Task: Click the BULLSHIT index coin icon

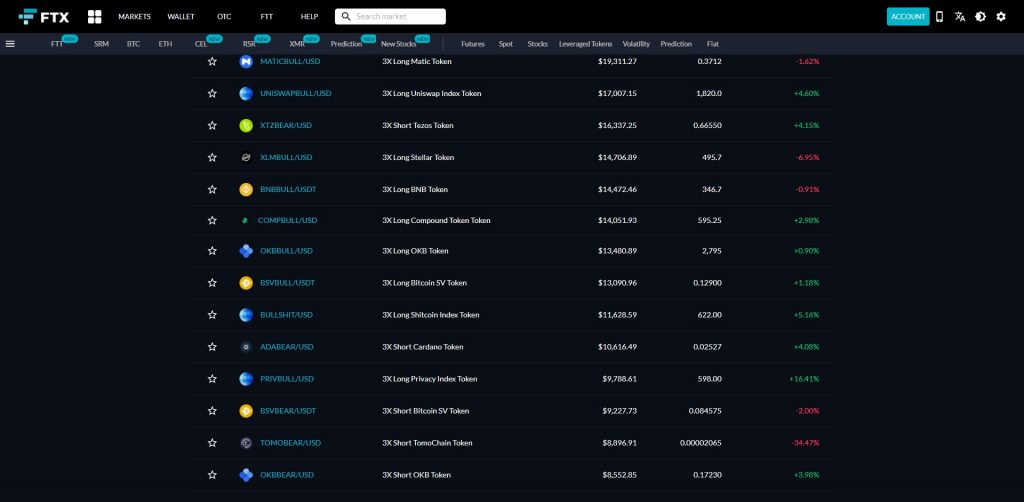Action: (x=246, y=315)
